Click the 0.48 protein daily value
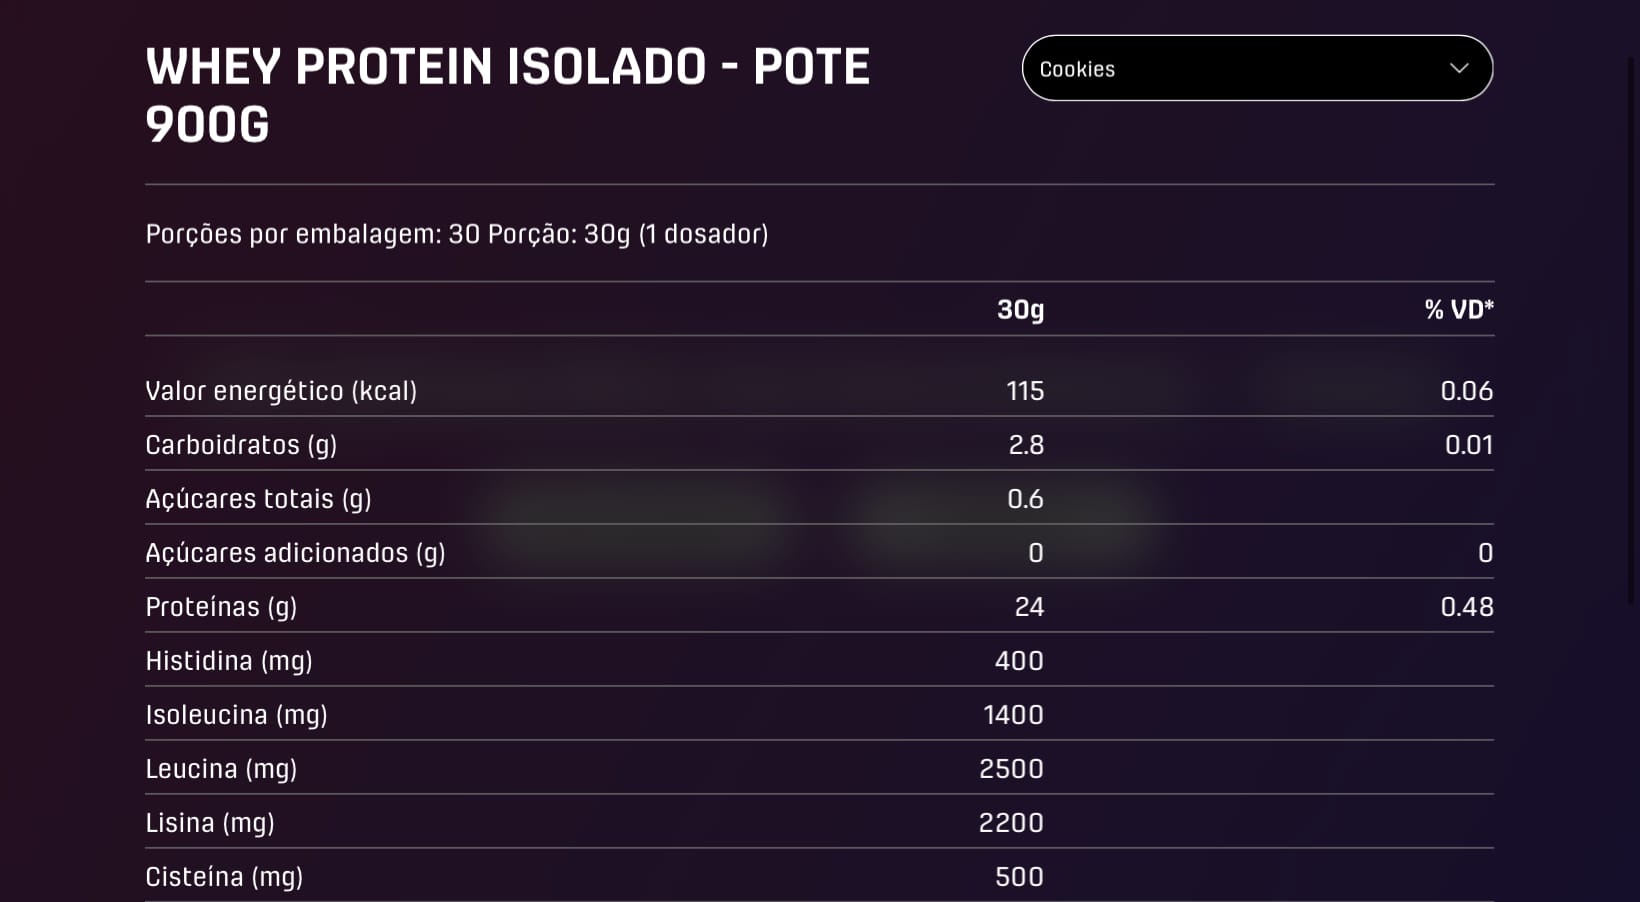The height and width of the screenshot is (902, 1640). 1466,606
